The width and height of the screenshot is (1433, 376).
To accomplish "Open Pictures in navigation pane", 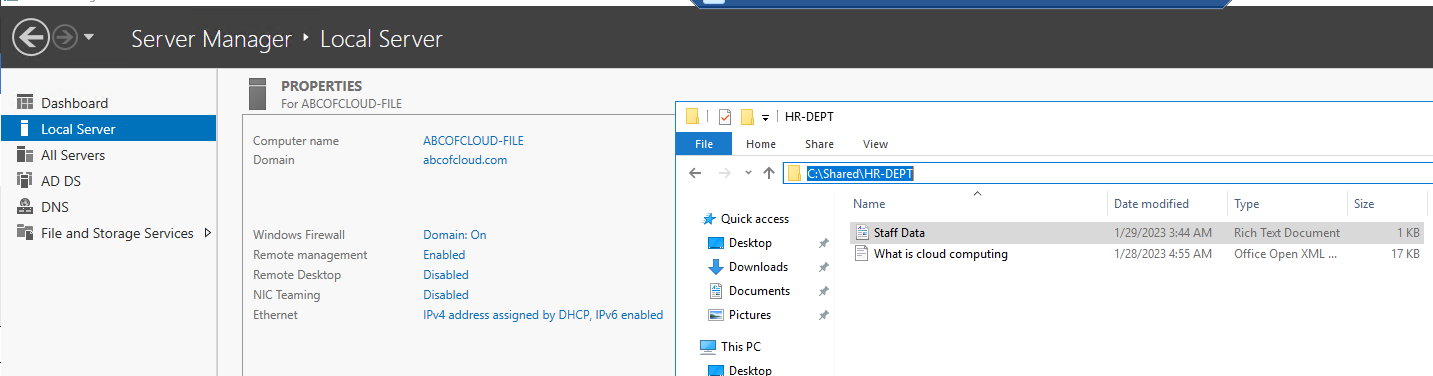I will coord(750,315).
